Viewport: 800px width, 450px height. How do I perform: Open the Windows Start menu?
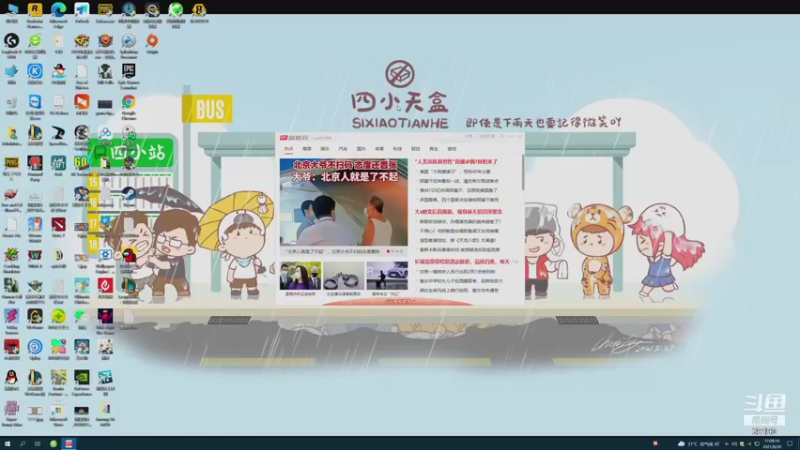pyautogui.click(x=7, y=444)
